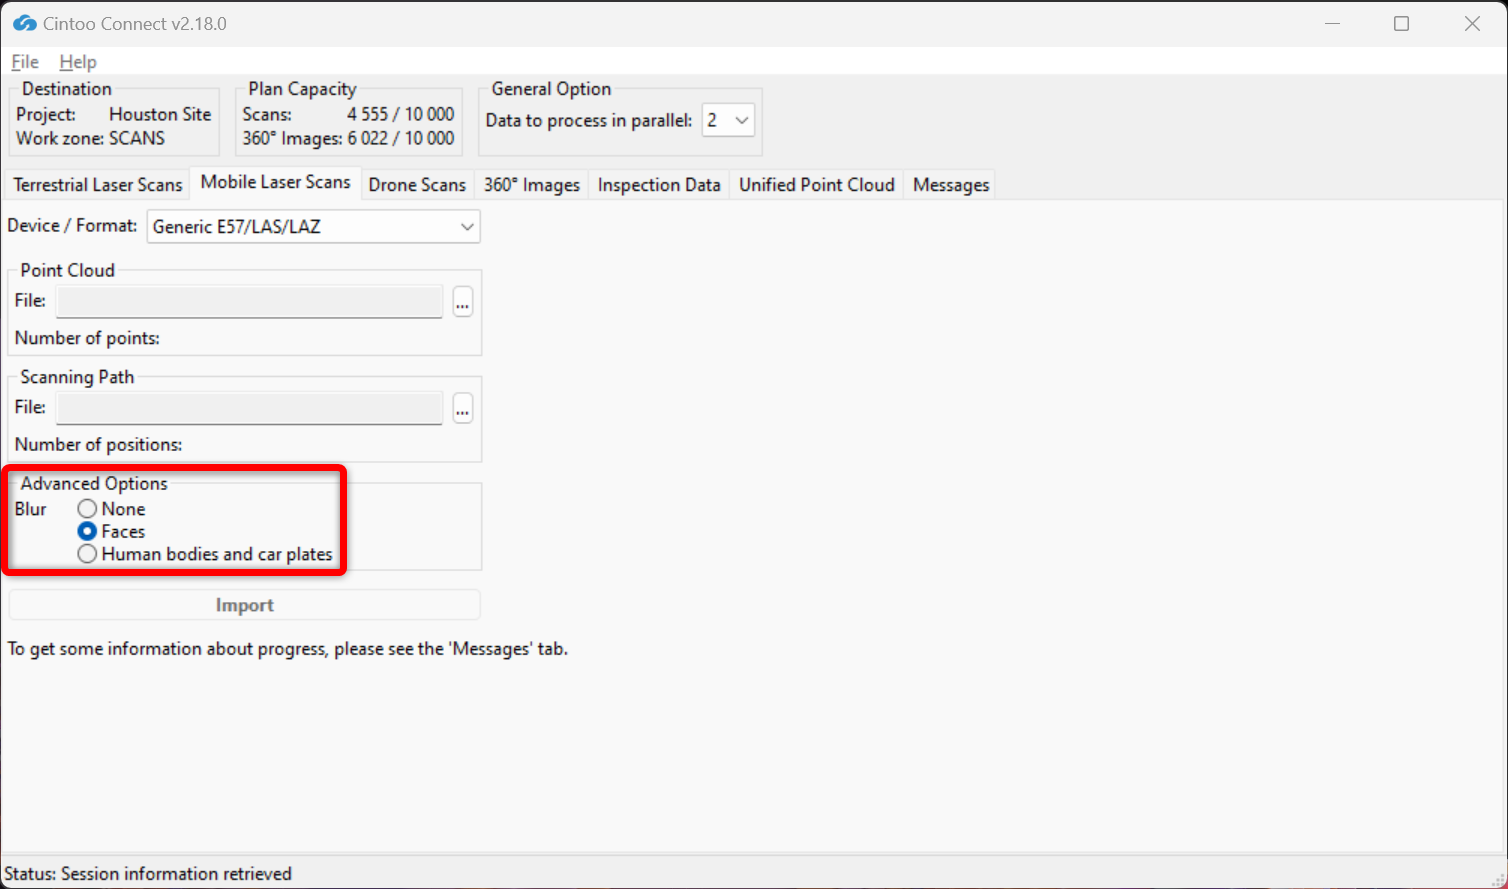View the Messages tab

951,185
